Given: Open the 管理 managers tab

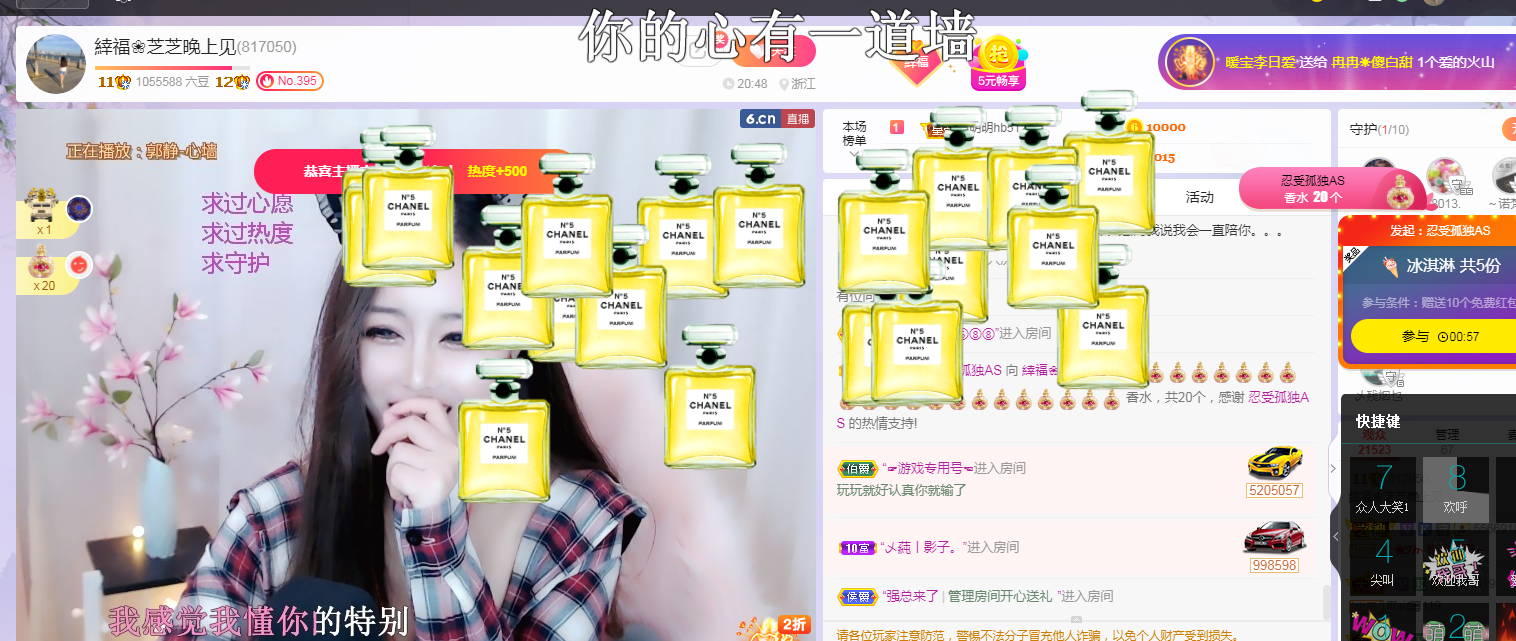Looking at the screenshot, I should point(1447,434).
